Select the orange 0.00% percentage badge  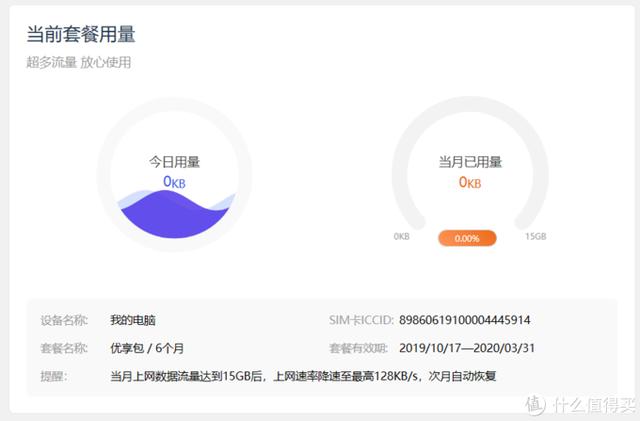pos(467,238)
